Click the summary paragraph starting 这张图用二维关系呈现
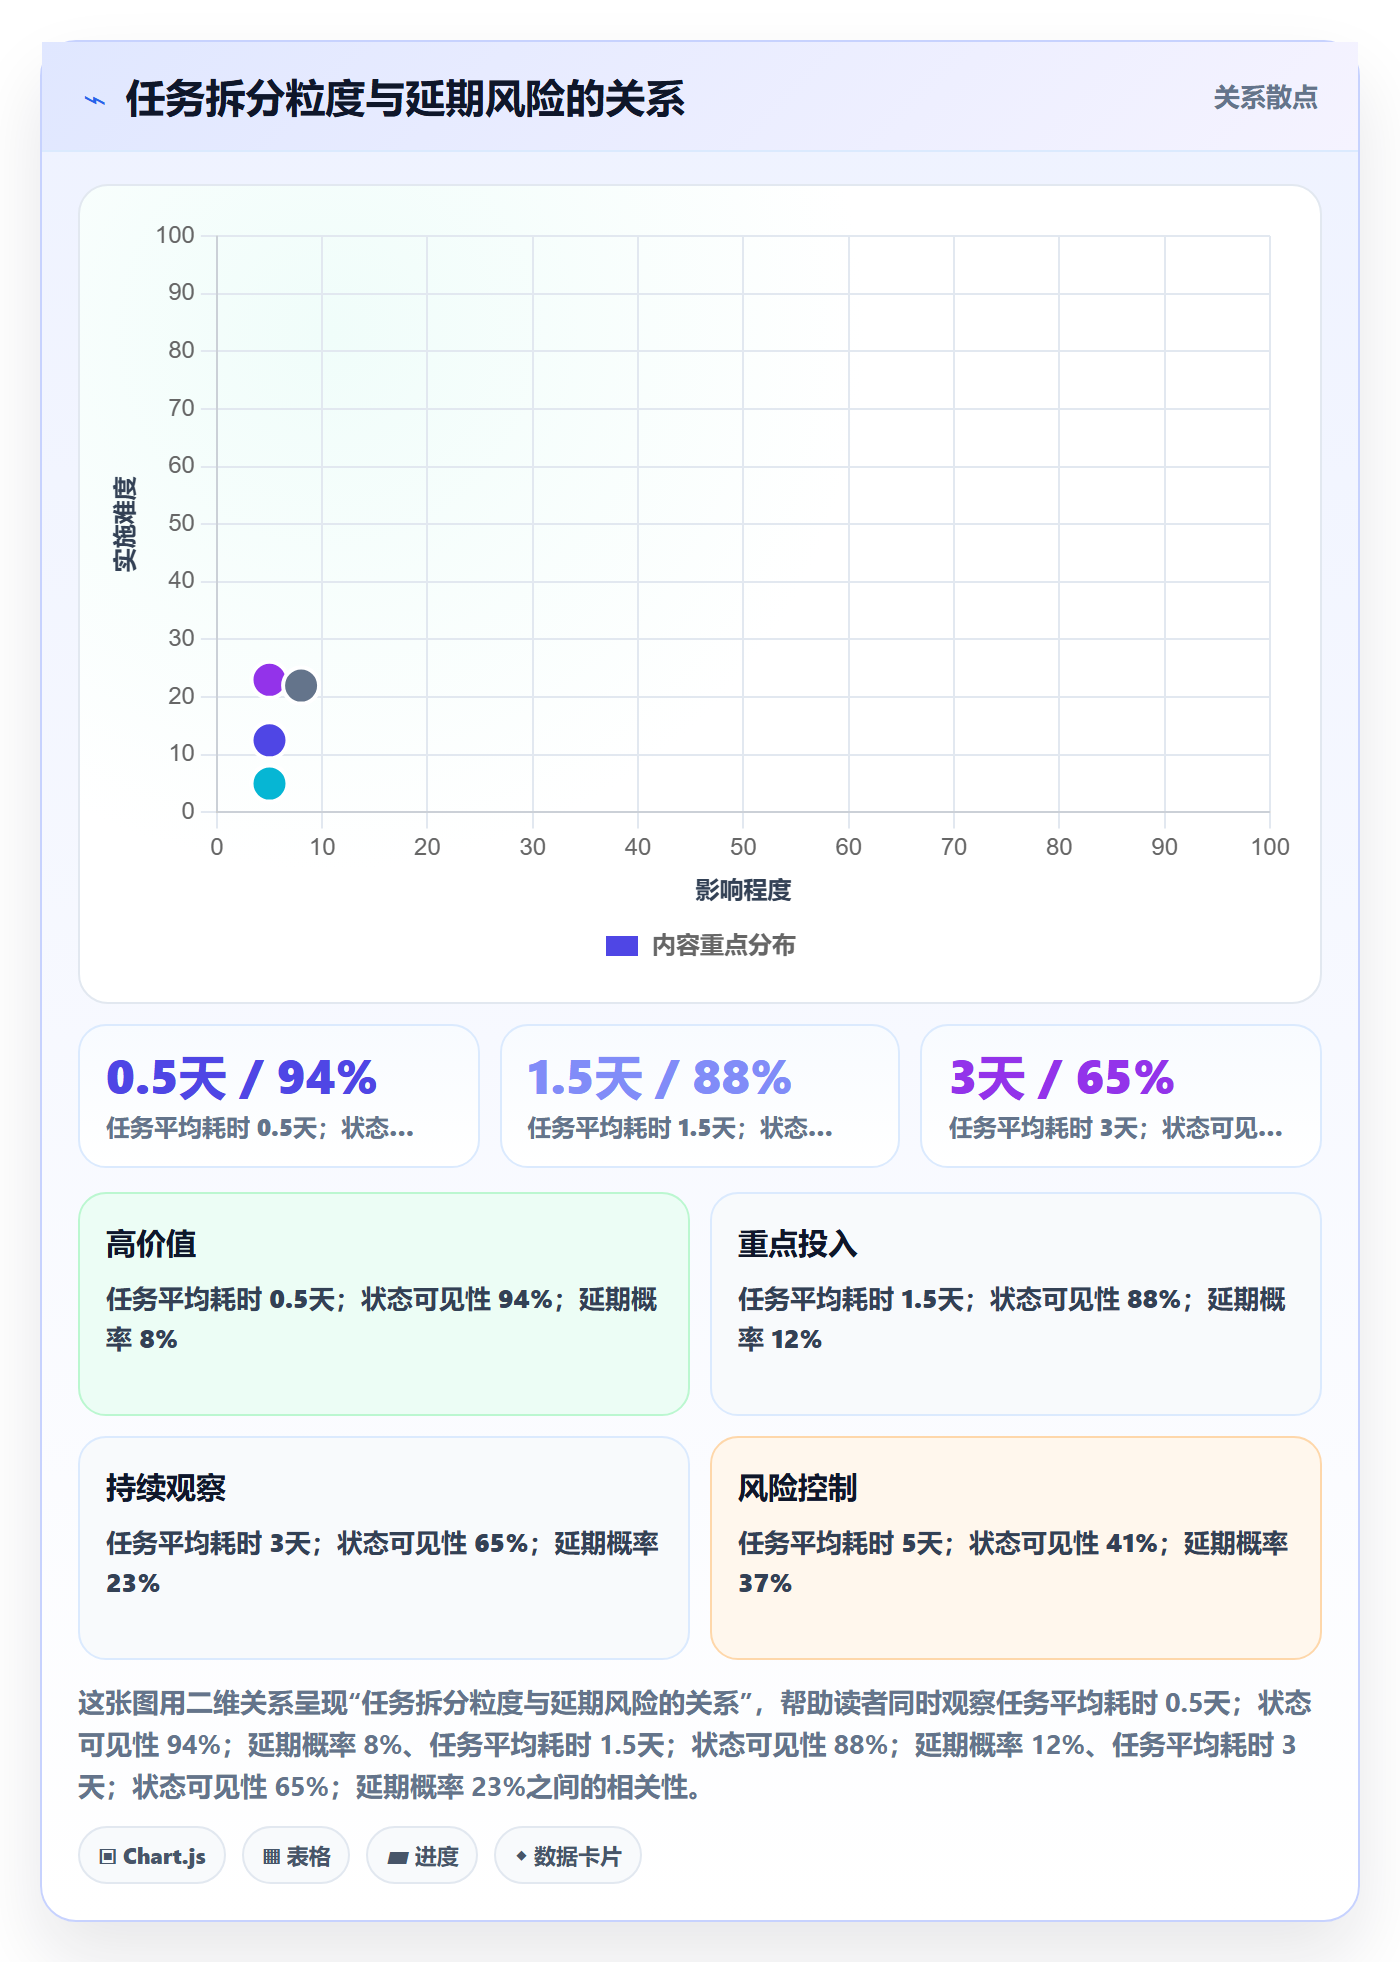This screenshot has height=1962, width=1400. coord(696,1745)
